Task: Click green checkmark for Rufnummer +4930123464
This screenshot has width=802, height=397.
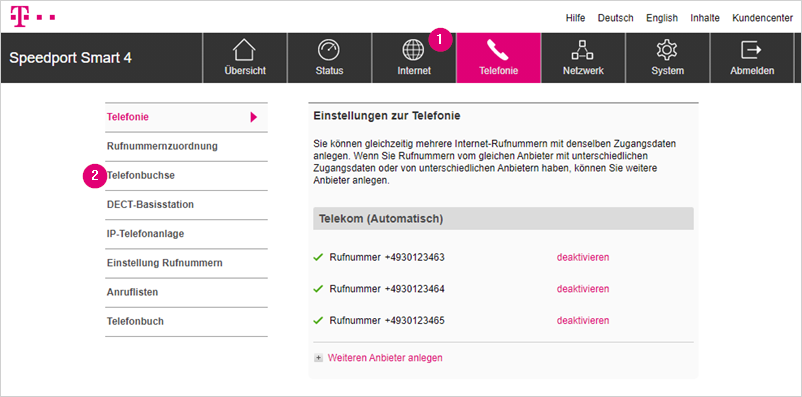Action: pyautogui.click(x=318, y=289)
